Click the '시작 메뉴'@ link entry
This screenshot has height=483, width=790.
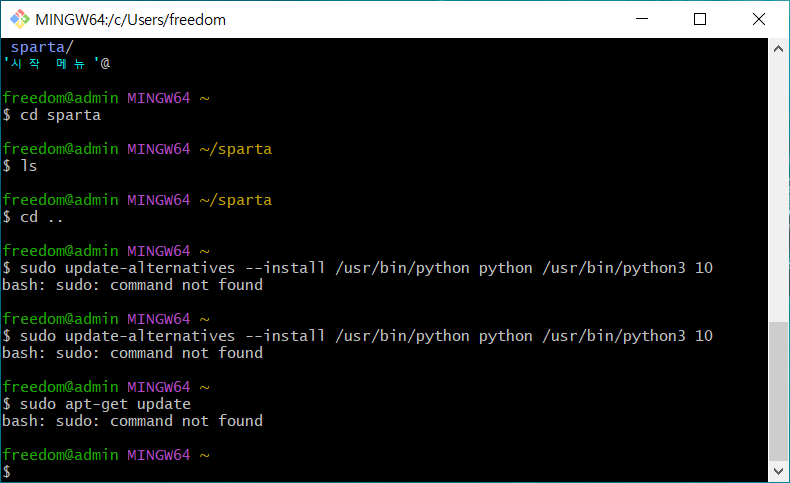tap(56, 63)
